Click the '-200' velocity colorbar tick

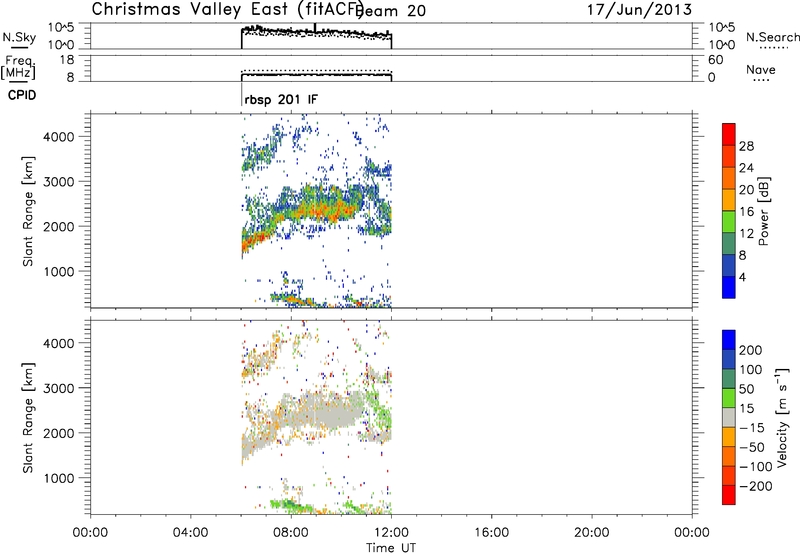coord(755,486)
